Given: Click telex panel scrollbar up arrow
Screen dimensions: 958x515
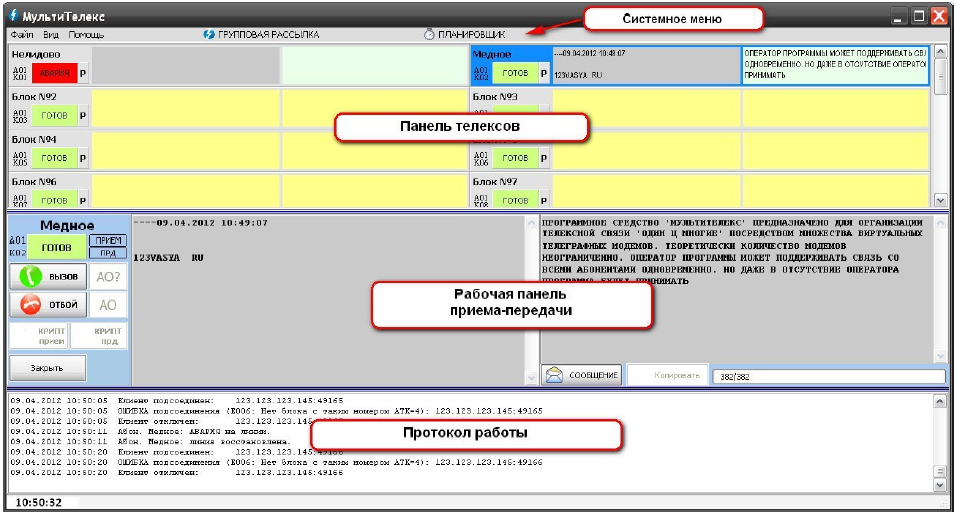Looking at the screenshot, I should point(940,53).
